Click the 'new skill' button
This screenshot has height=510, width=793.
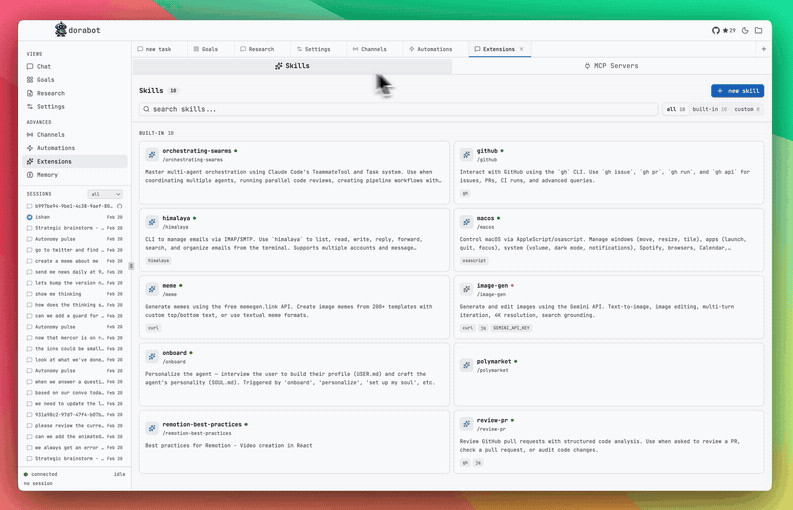tap(737, 91)
